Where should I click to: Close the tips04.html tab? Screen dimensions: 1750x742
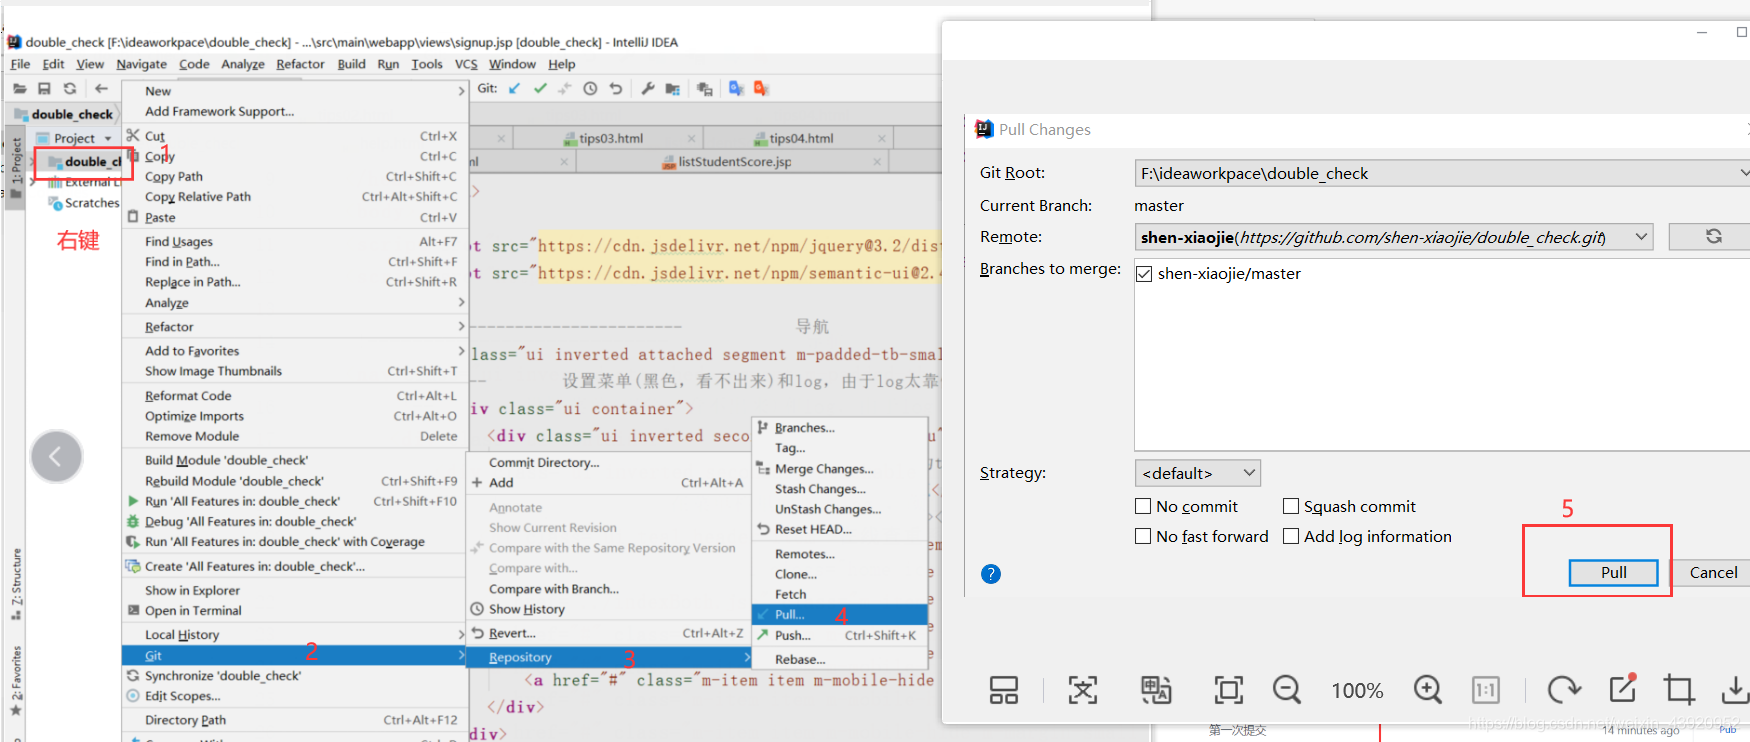pos(881,139)
